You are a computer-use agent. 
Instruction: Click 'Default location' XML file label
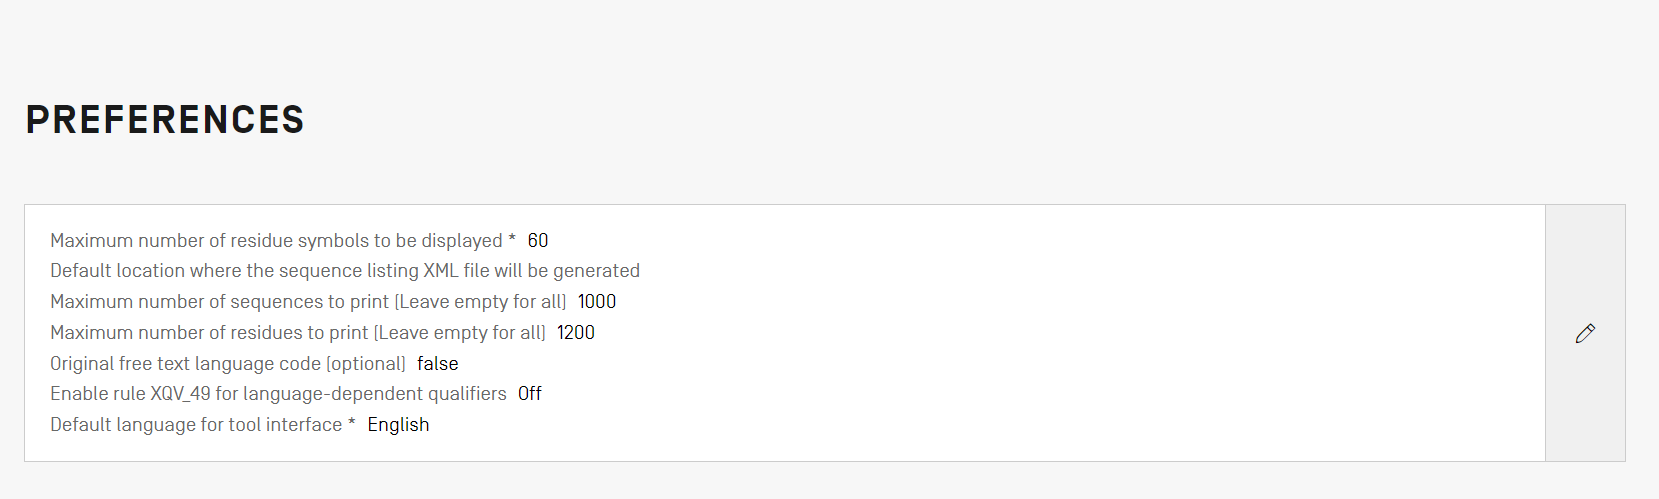[x=345, y=271]
